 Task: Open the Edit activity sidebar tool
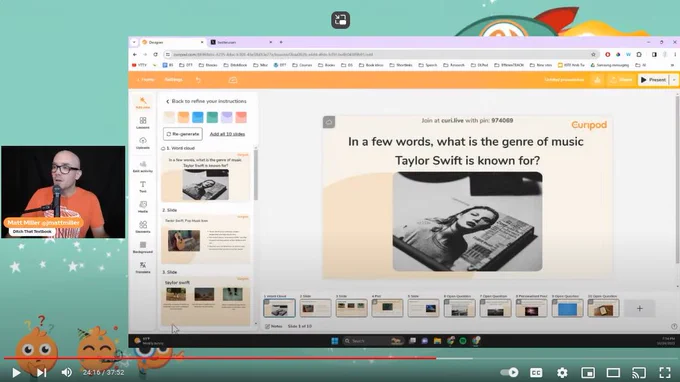click(x=143, y=167)
